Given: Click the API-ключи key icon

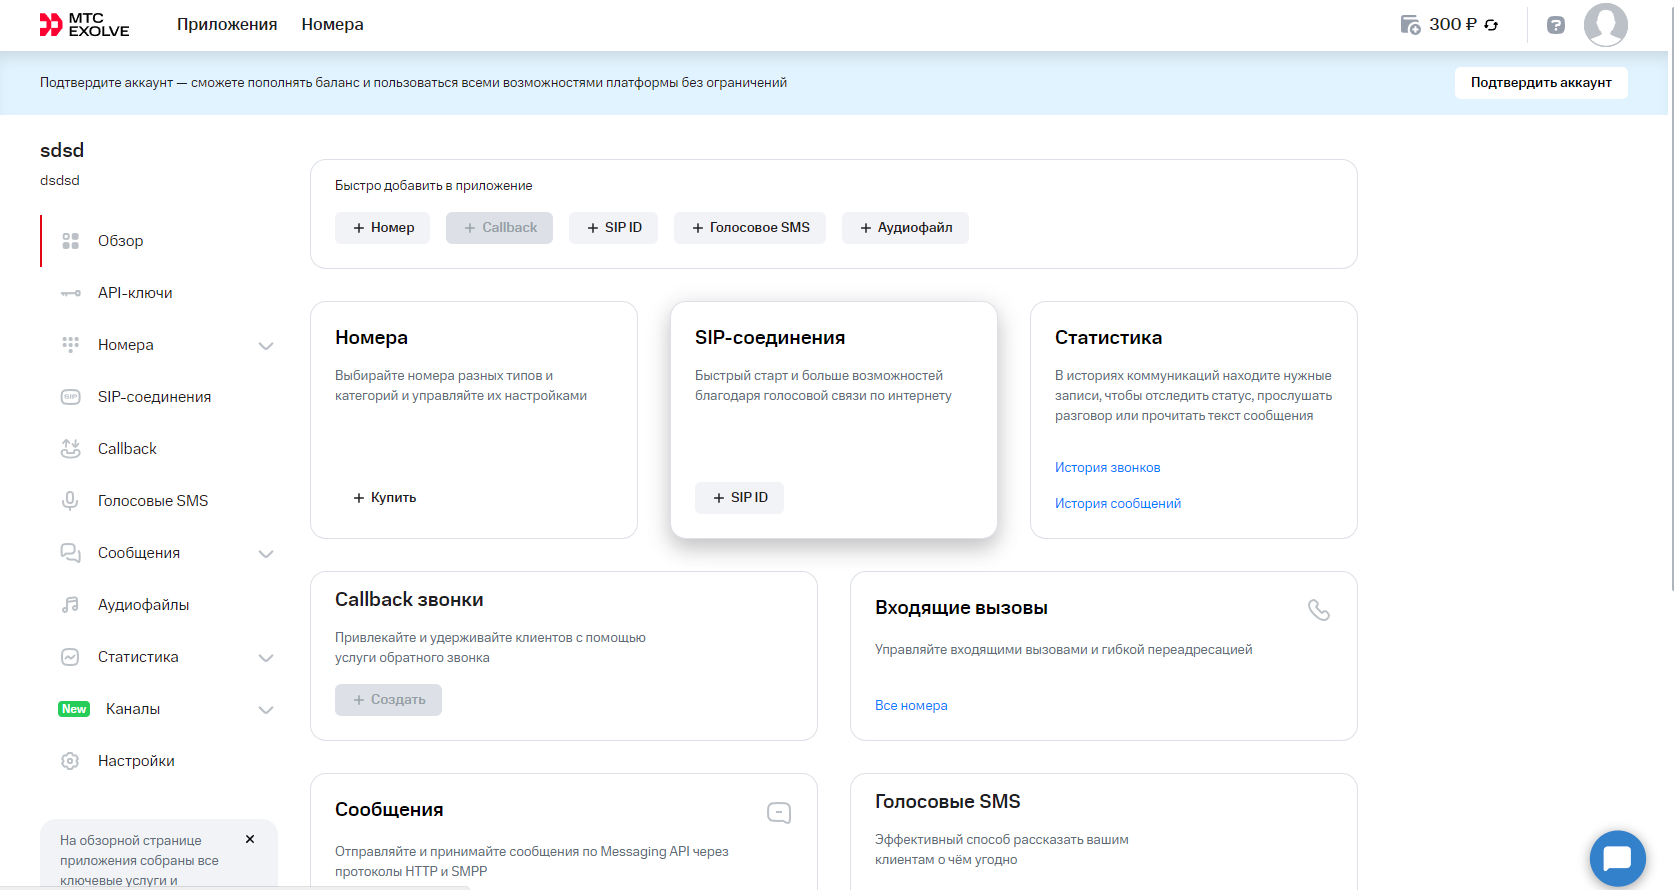Looking at the screenshot, I should (x=70, y=293).
